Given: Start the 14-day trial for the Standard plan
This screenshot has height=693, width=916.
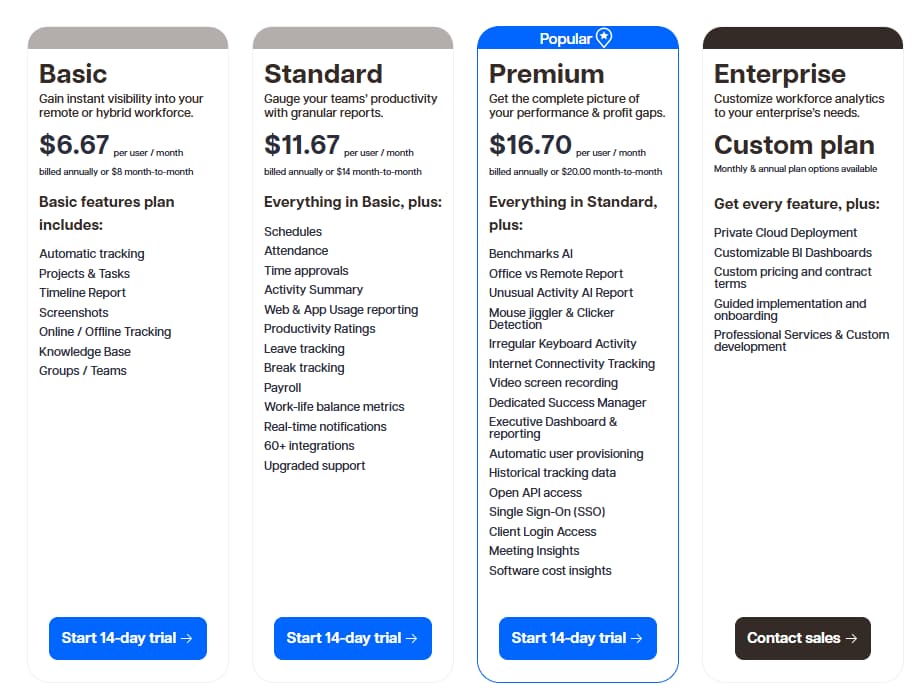Looking at the screenshot, I should [352, 638].
